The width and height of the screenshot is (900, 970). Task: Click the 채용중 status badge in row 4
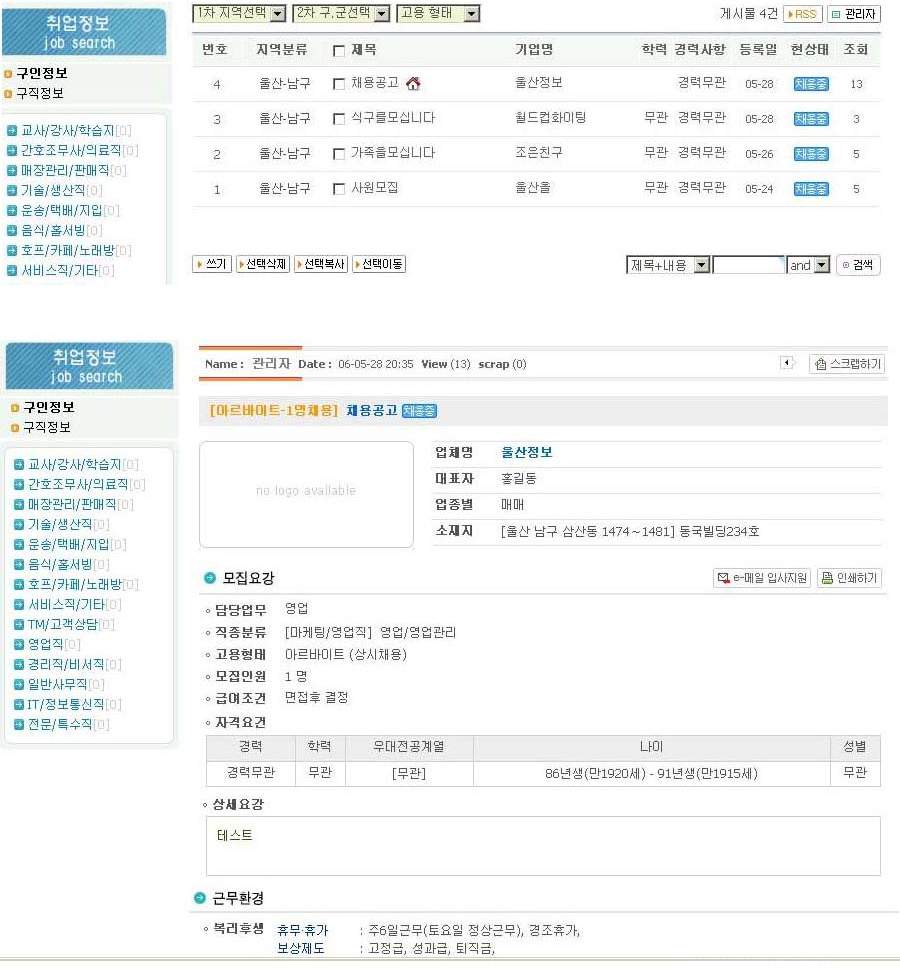point(811,84)
